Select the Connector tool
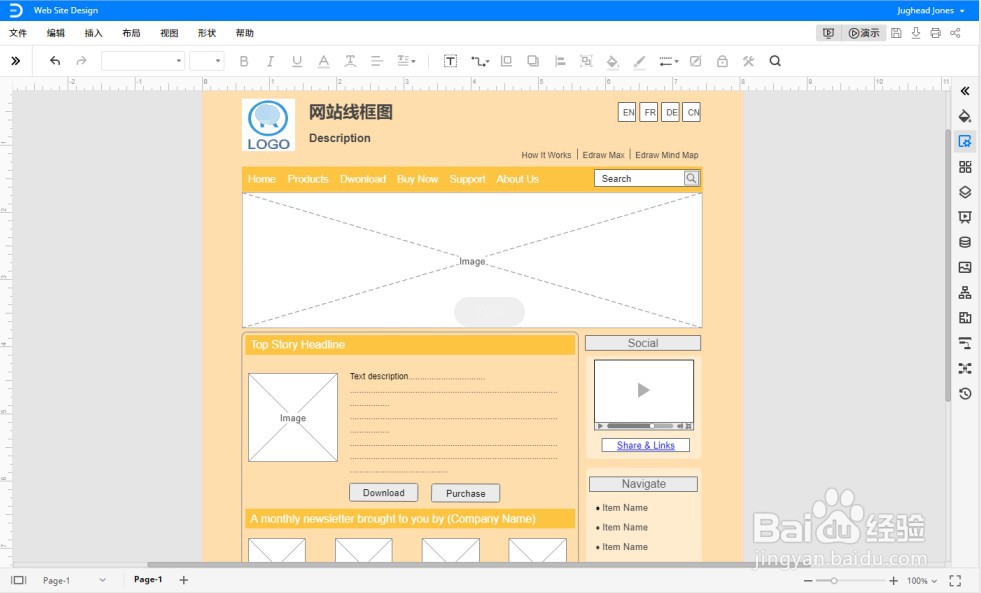981x593 pixels. [x=480, y=61]
